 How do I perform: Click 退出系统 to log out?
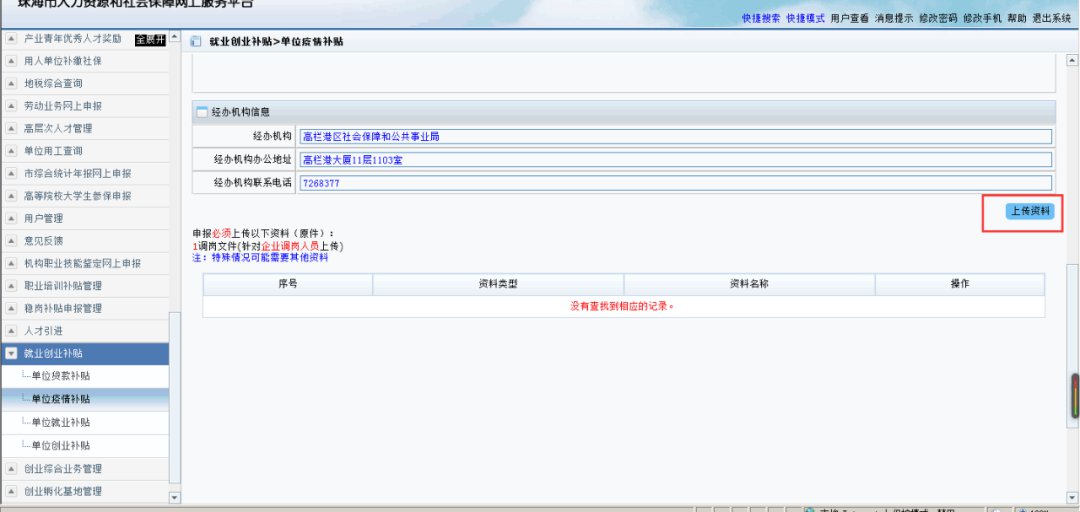click(1051, 18)
